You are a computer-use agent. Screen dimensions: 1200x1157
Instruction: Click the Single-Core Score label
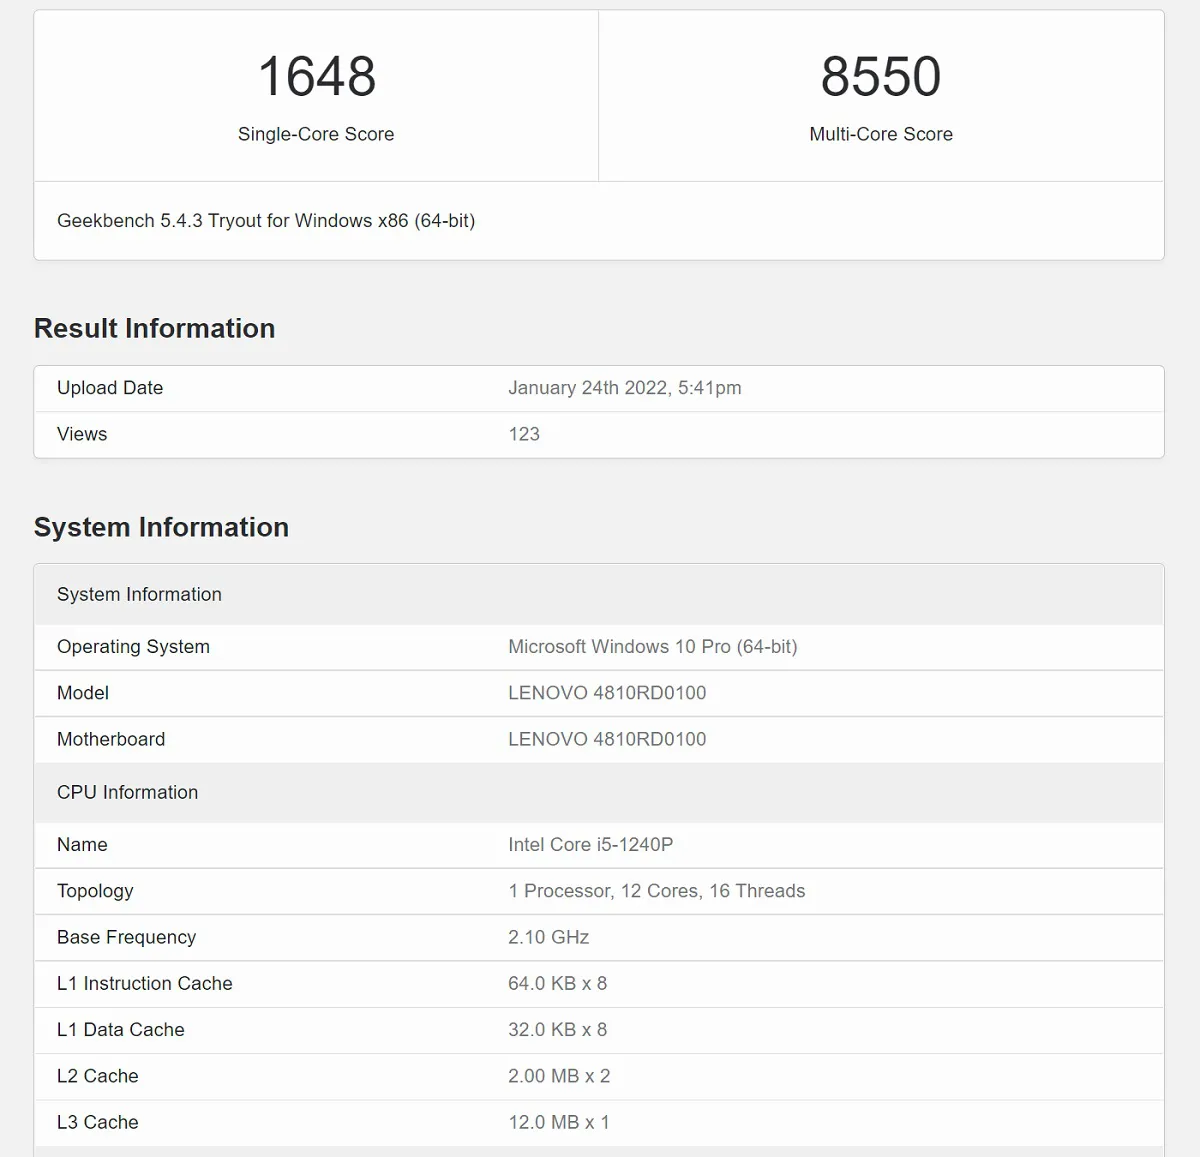pos(316,134)
